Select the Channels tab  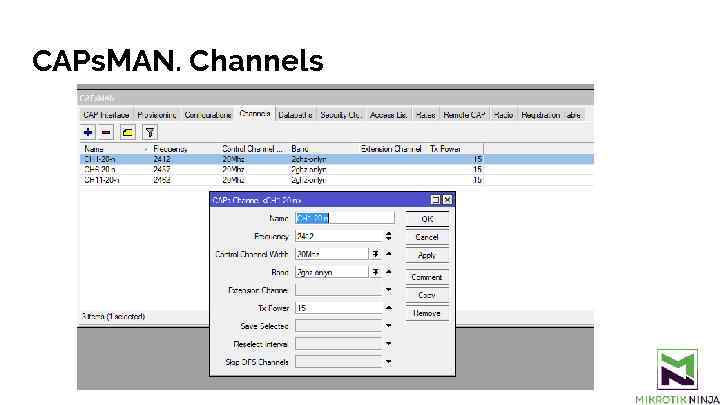click(x=255, y=113)
